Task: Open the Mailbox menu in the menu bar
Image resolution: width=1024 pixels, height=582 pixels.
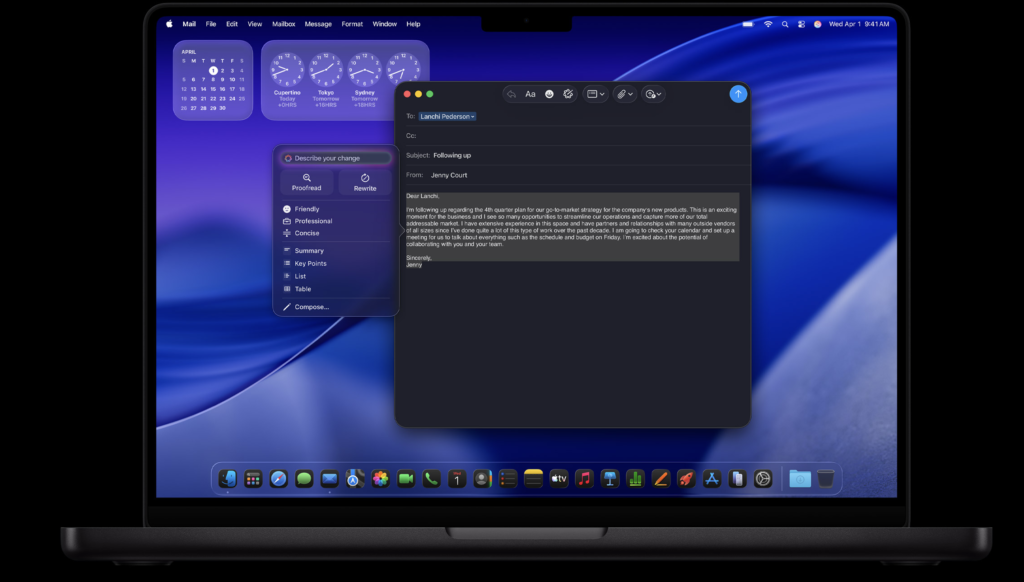Action: tap(283, 24)
